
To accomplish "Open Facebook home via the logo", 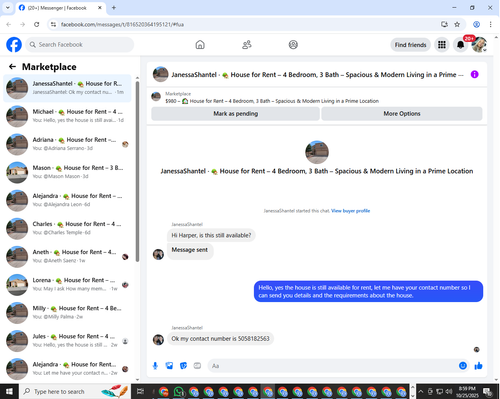I will pos(14,45).
